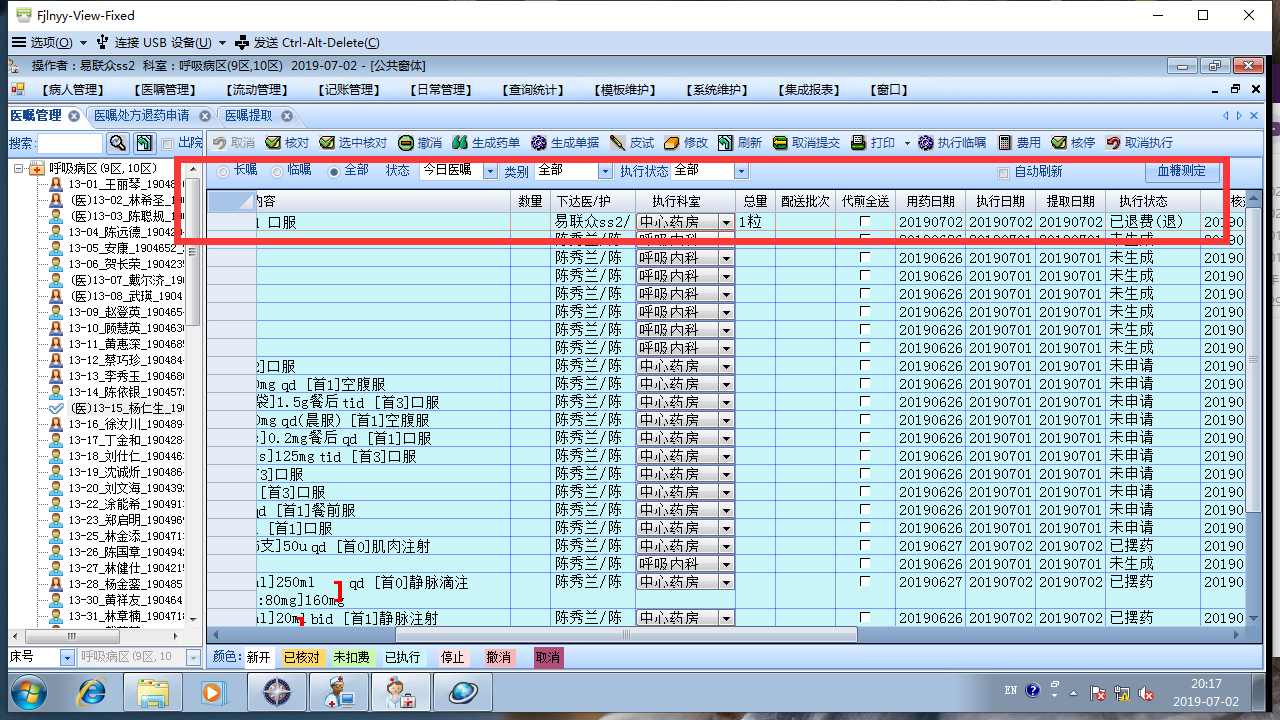This screenshot has height=720, width=1280.
Task: Collapse the 呼吸病区(9区,10区) tree node
Action: click(x=20, y=168)
